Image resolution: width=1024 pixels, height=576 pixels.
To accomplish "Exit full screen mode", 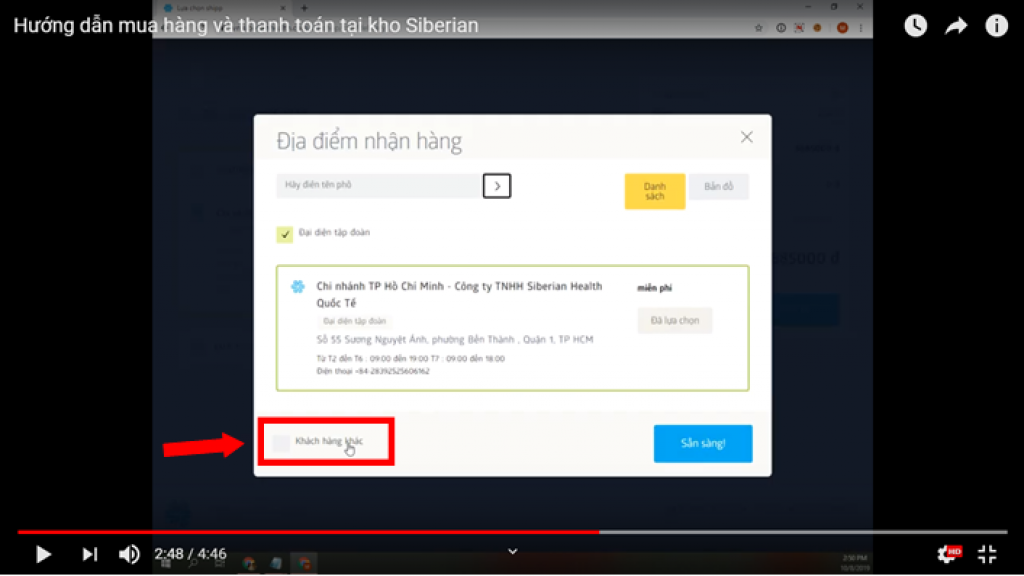I will 987,554.
